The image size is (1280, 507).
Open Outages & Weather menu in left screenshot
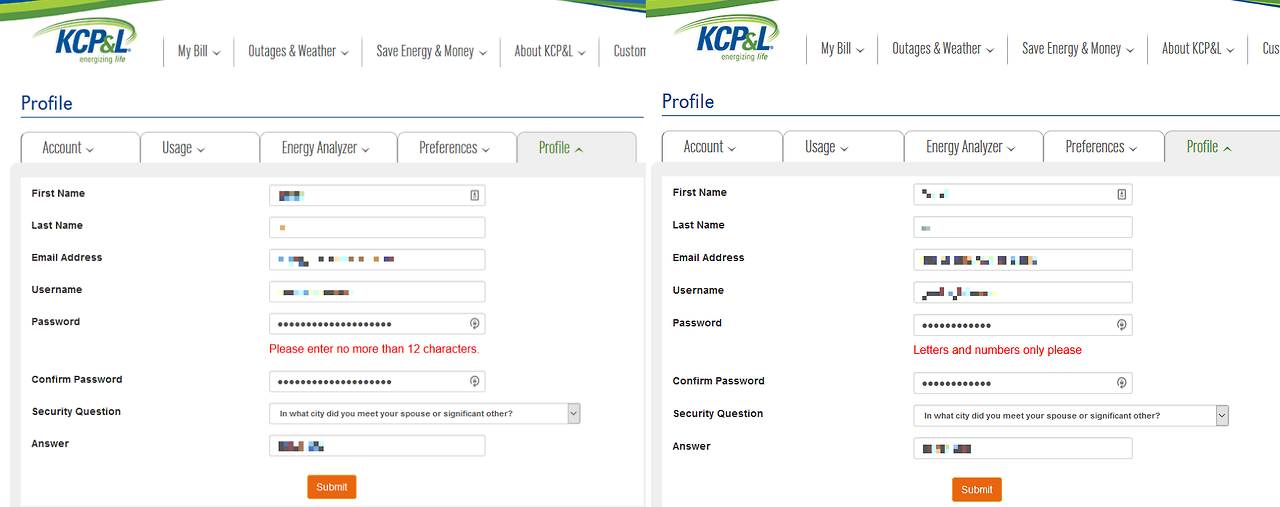(298, 51)
